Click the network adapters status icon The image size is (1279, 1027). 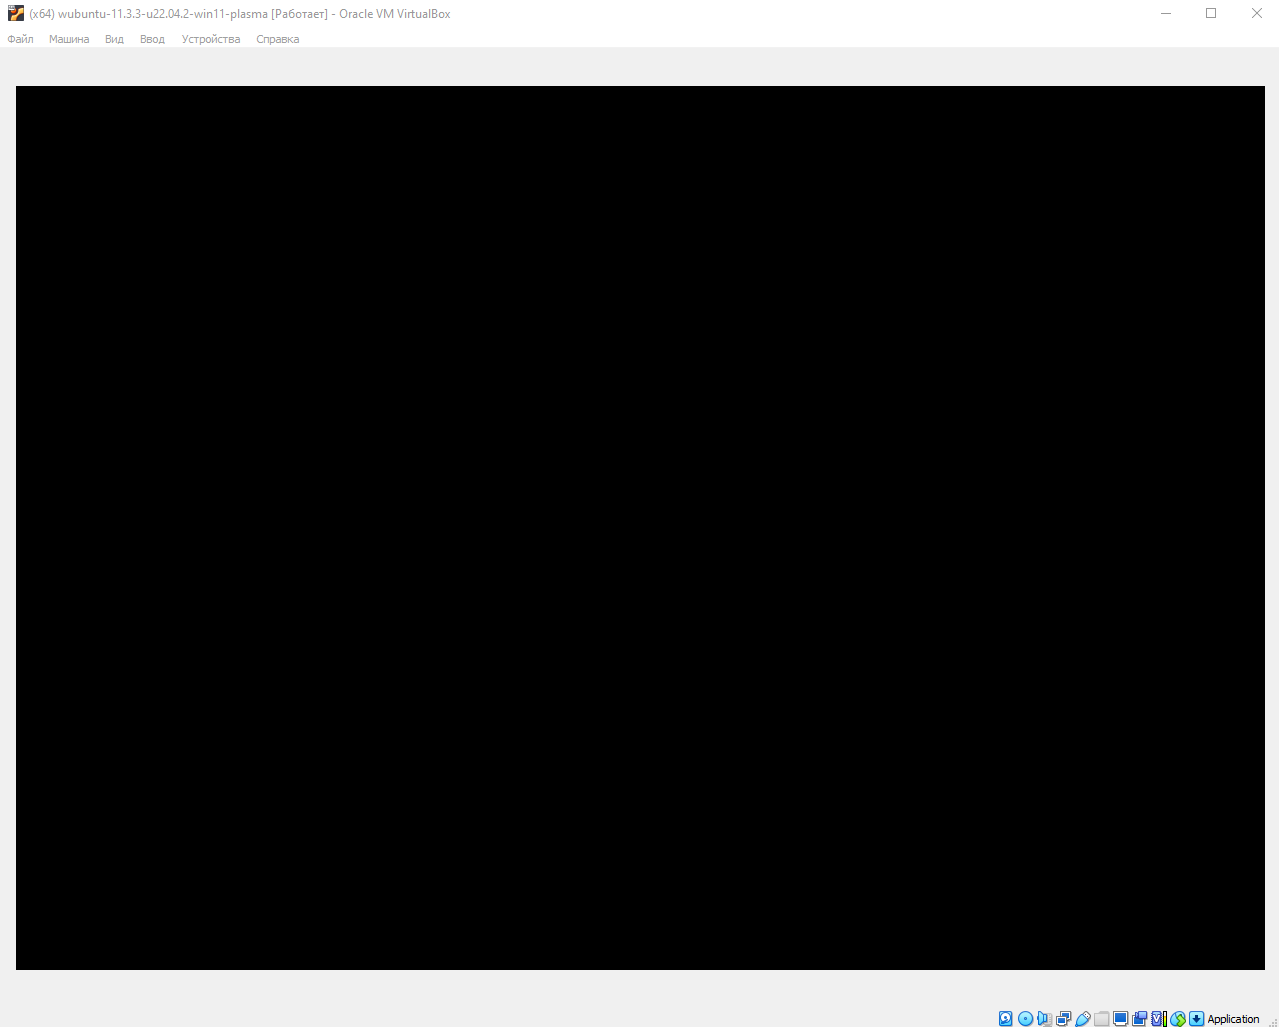click(x=1063, y=1018)
